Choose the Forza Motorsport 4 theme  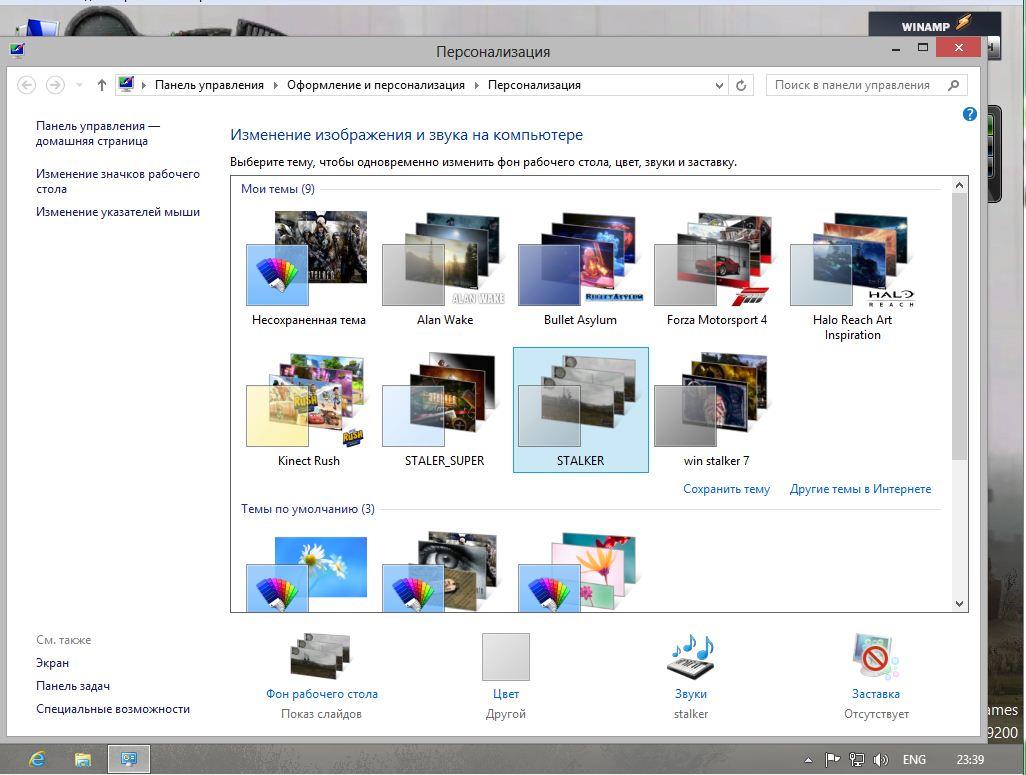point(716,268)
